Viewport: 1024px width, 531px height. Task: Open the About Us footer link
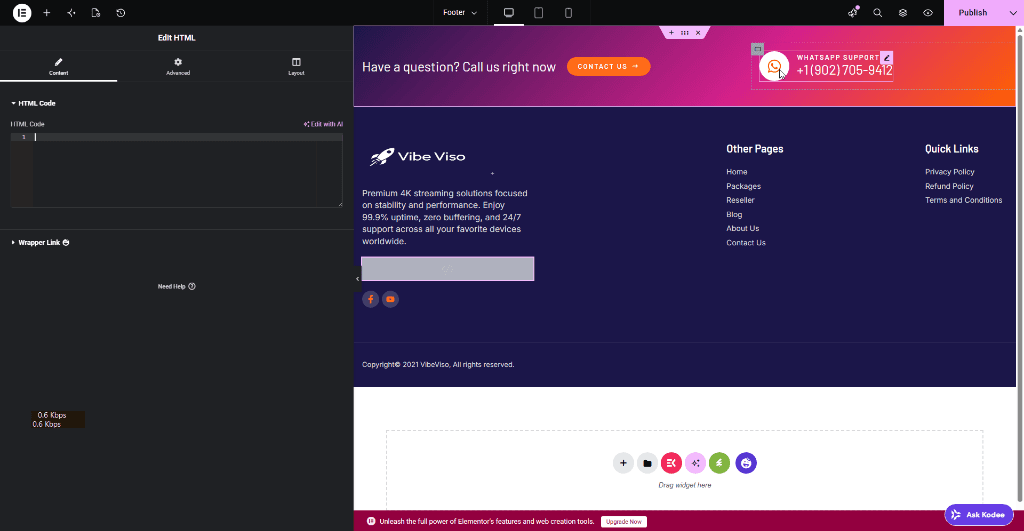click(743, 229)
